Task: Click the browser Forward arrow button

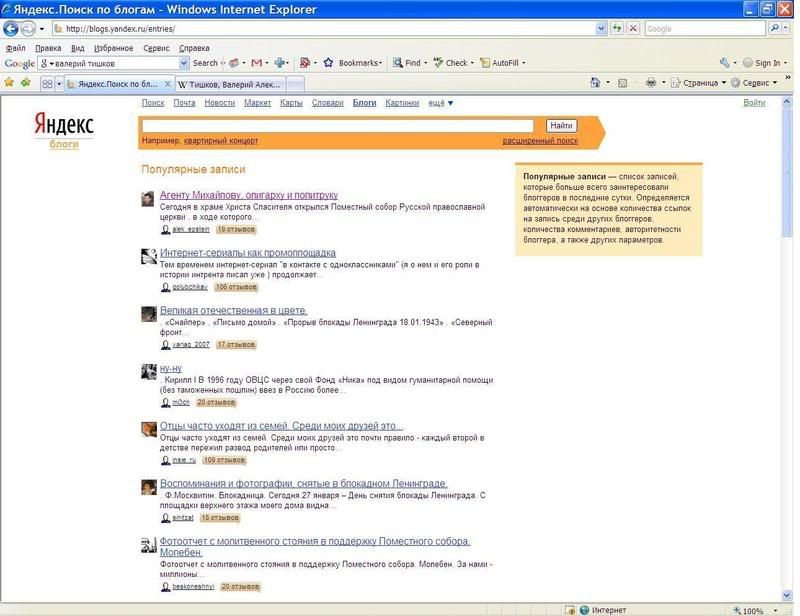Action: point(28,29)
